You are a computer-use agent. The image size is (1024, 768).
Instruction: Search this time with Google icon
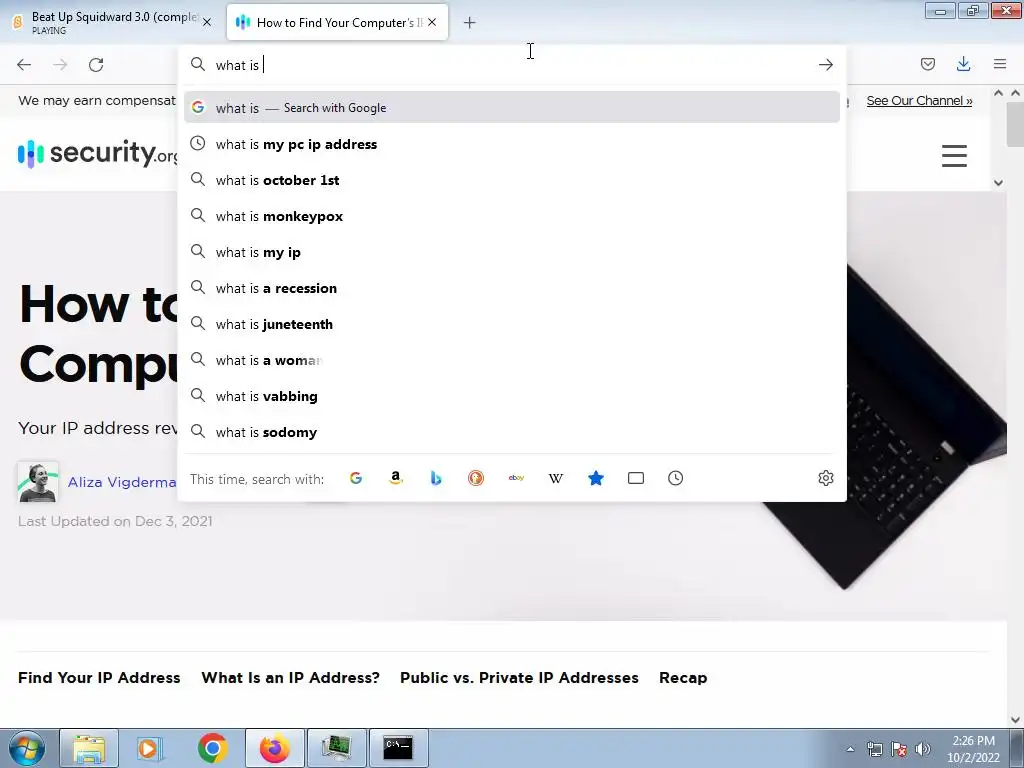pos(356,478)
